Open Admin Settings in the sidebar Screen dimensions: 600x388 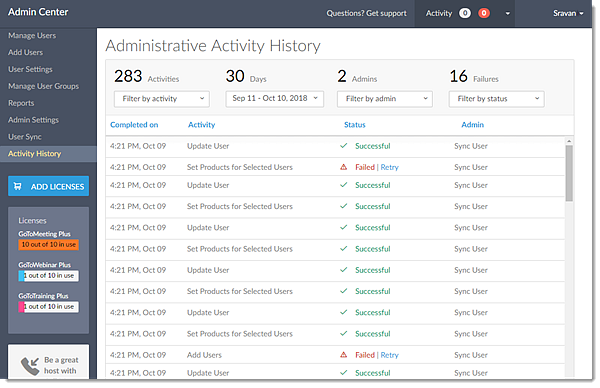pyautogui.click(x=33, y=120)
